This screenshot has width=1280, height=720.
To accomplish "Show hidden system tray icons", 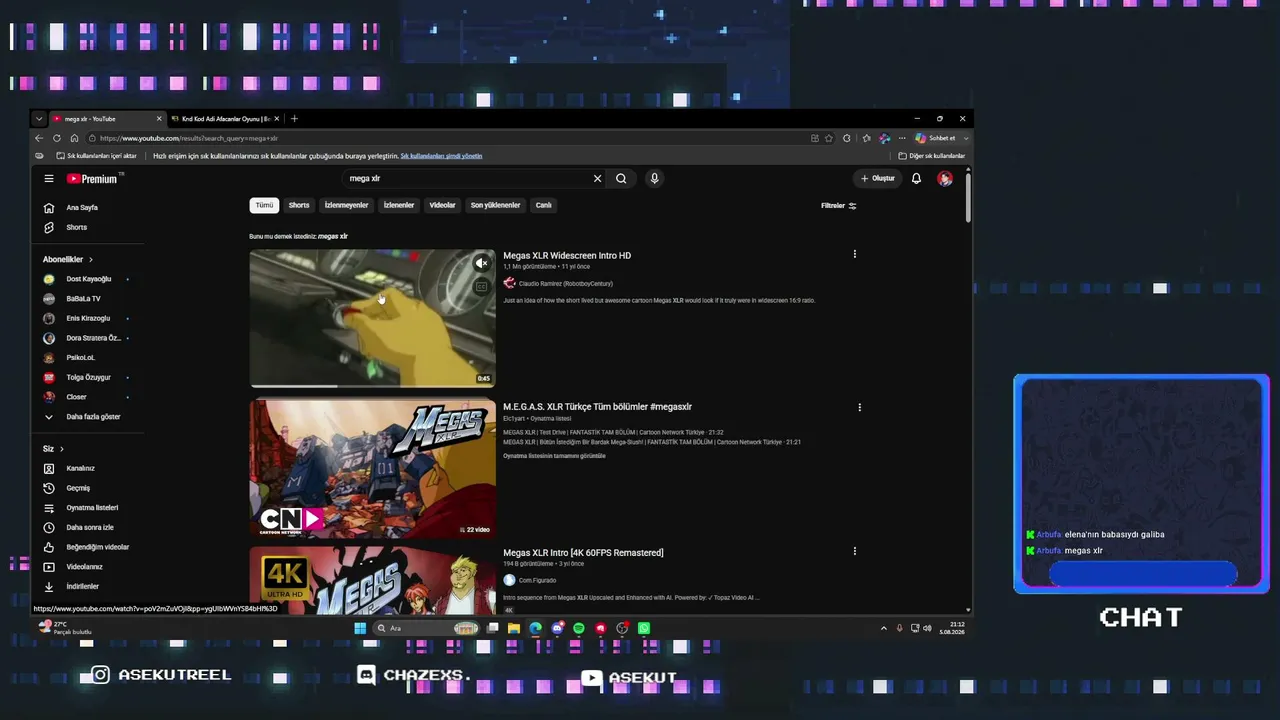I will point(883,628).
